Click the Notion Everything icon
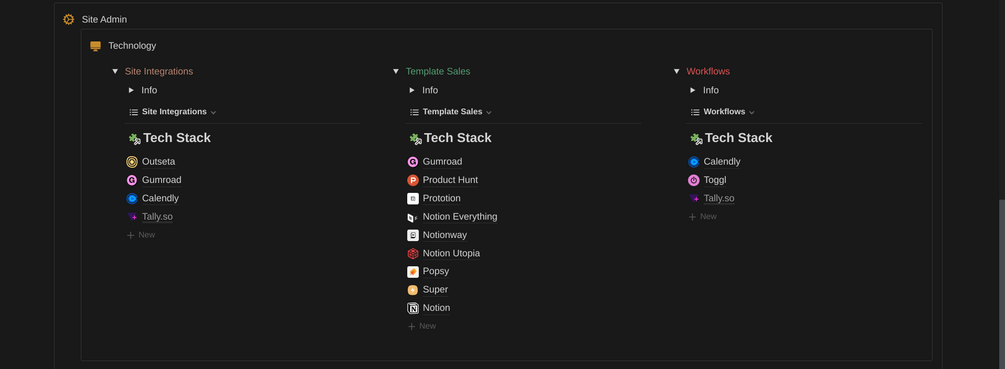 coord(413,217)
